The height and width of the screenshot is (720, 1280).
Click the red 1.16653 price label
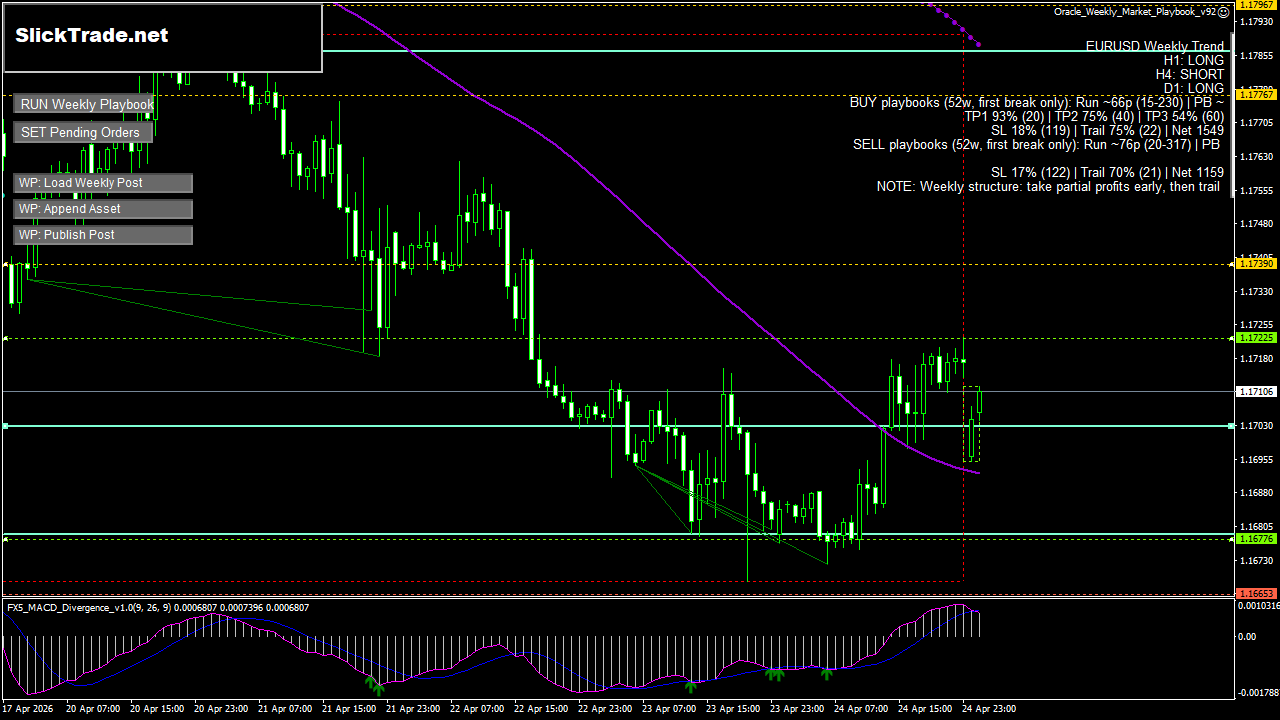click(x=1256, y=594)
